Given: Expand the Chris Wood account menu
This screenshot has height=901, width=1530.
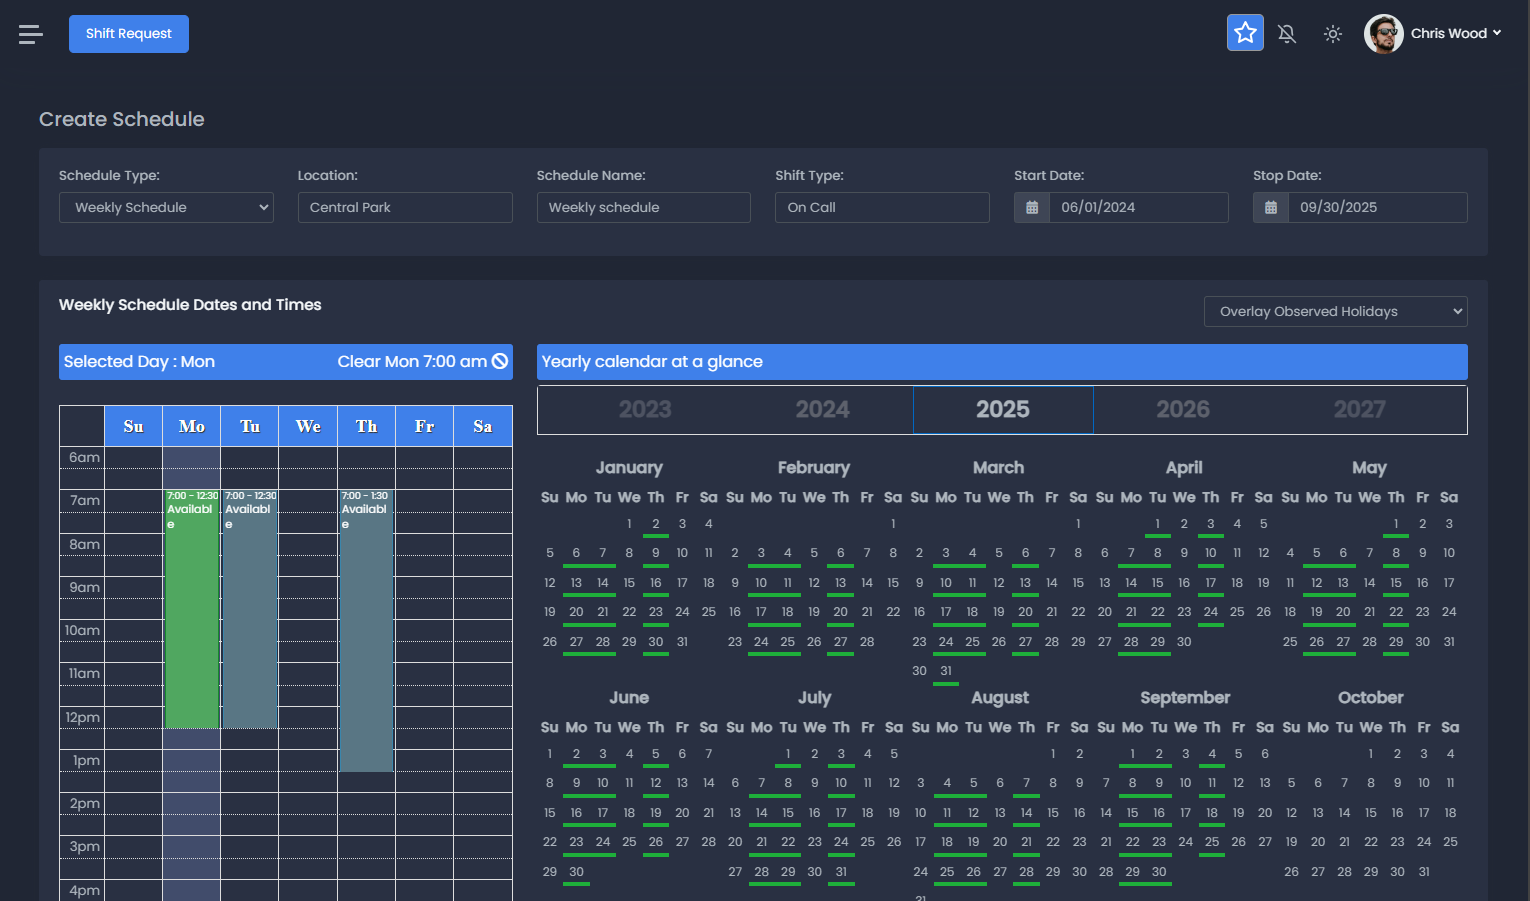Looking at the screenshot, I should click(1496, 33).
